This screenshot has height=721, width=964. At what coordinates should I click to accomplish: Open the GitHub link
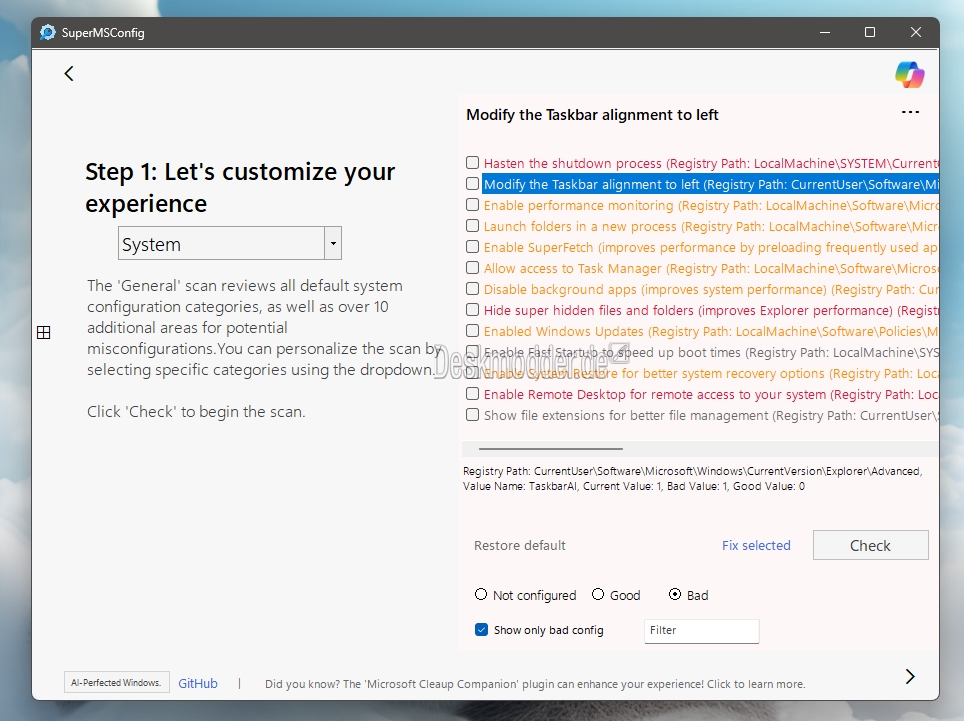[198, 684]
